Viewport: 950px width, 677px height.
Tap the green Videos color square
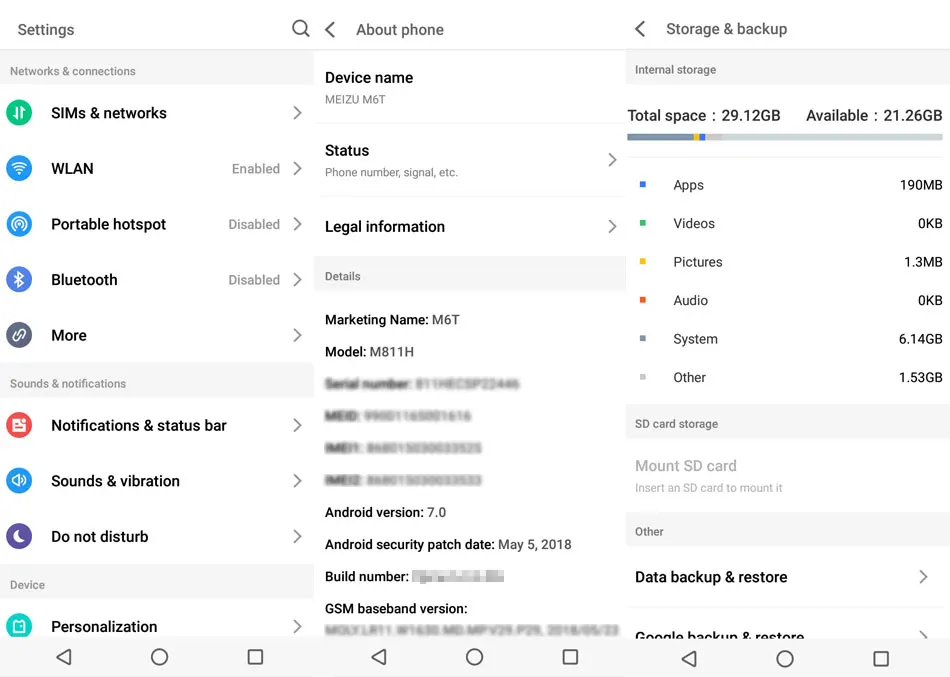[643, 223]
